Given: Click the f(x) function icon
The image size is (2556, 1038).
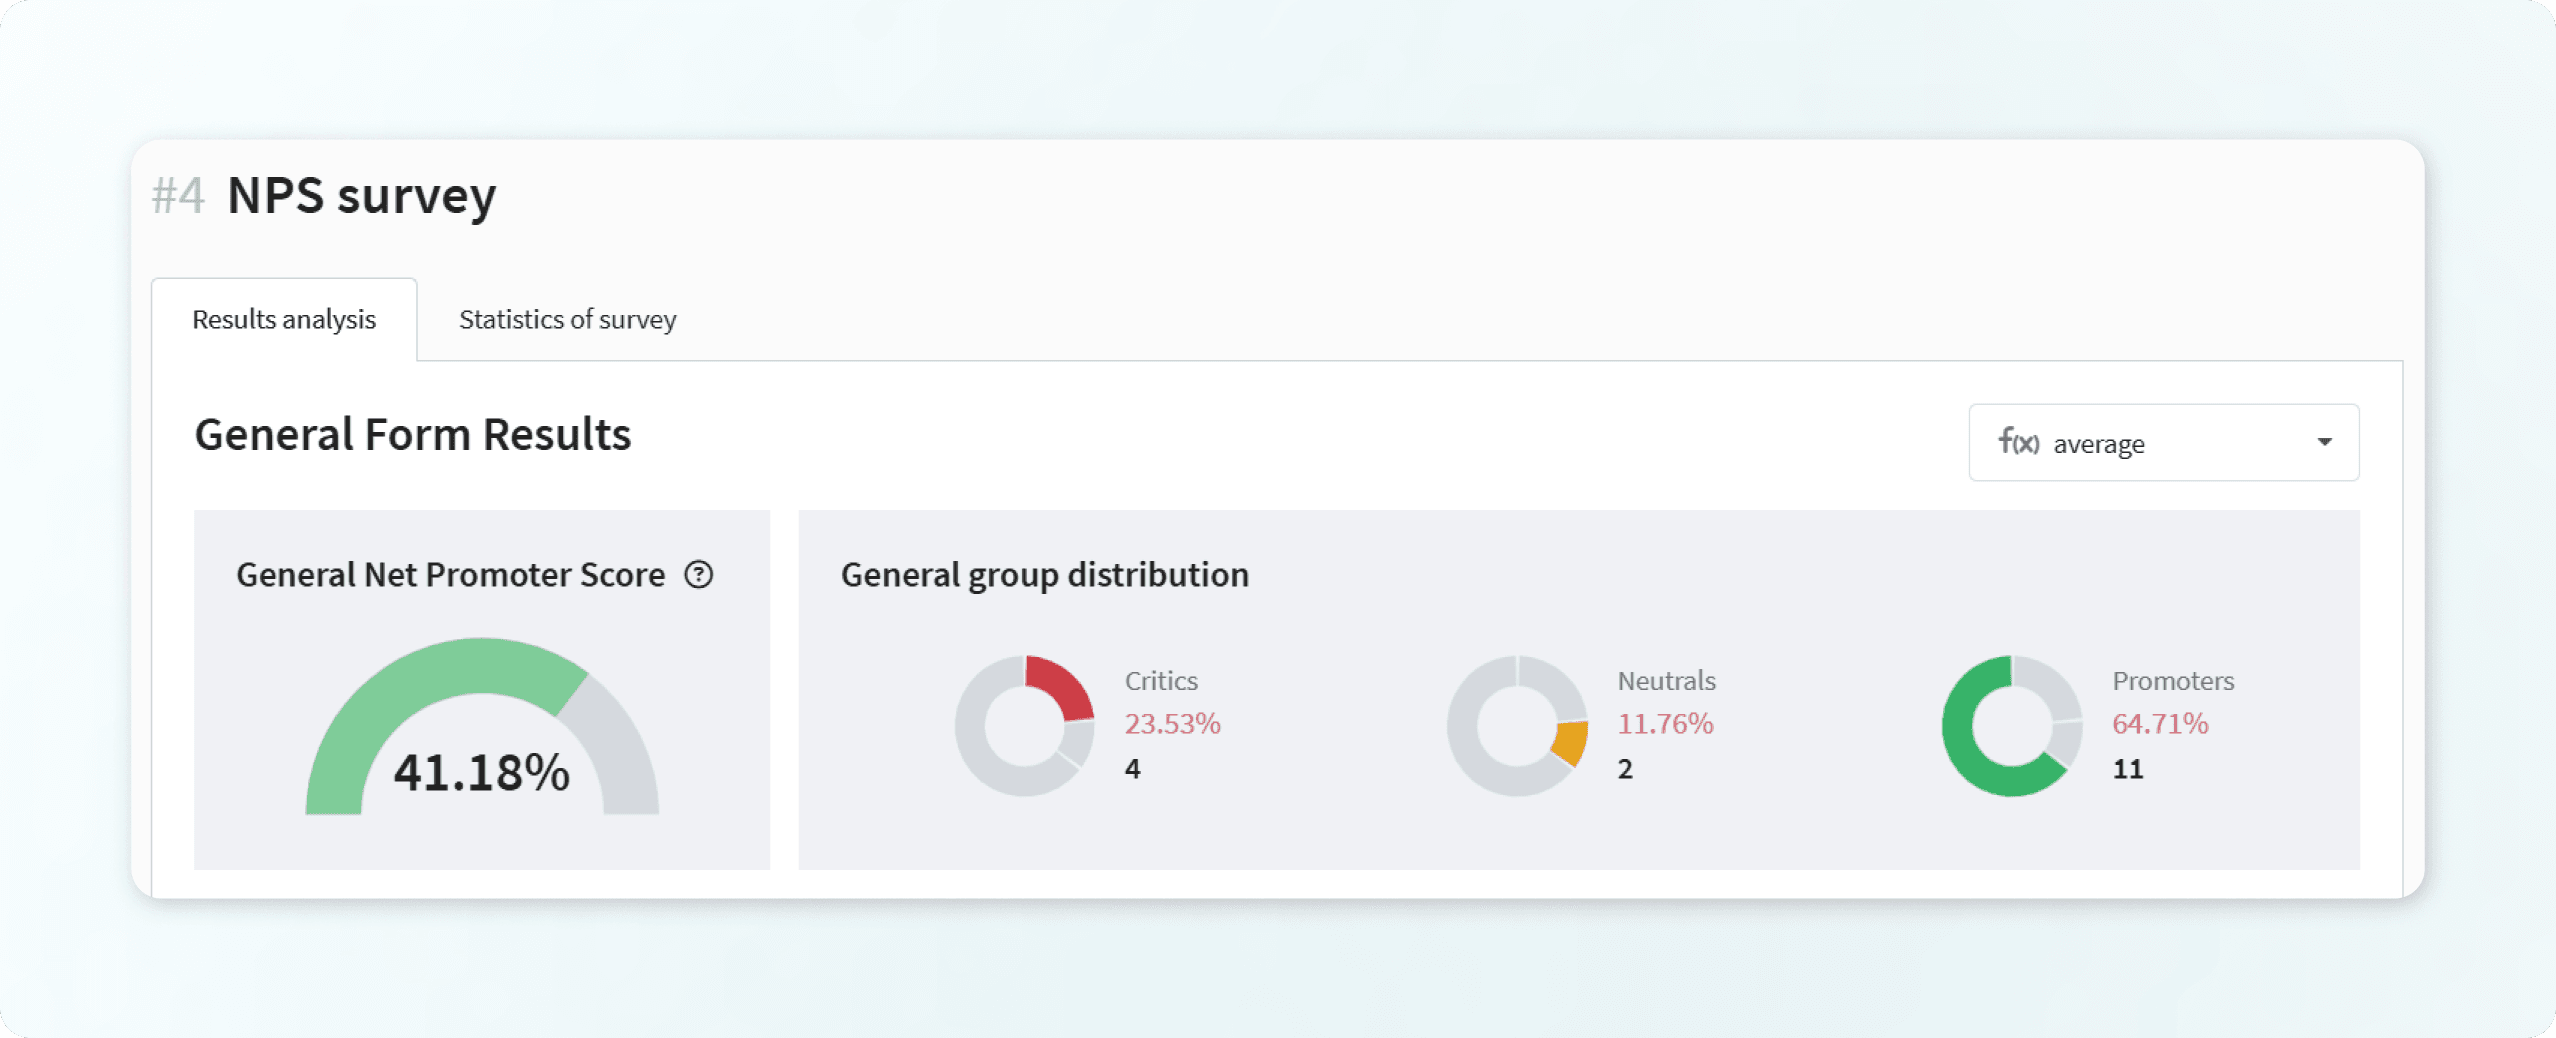Looking at the screenshot, I should [2017, 442].
